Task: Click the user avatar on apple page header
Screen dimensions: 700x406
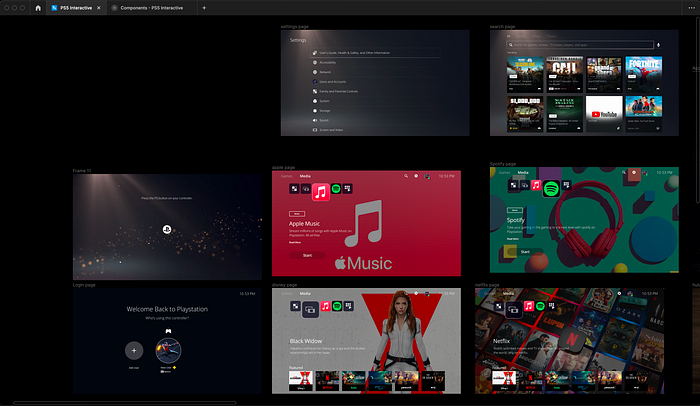Action: point(427,176)
